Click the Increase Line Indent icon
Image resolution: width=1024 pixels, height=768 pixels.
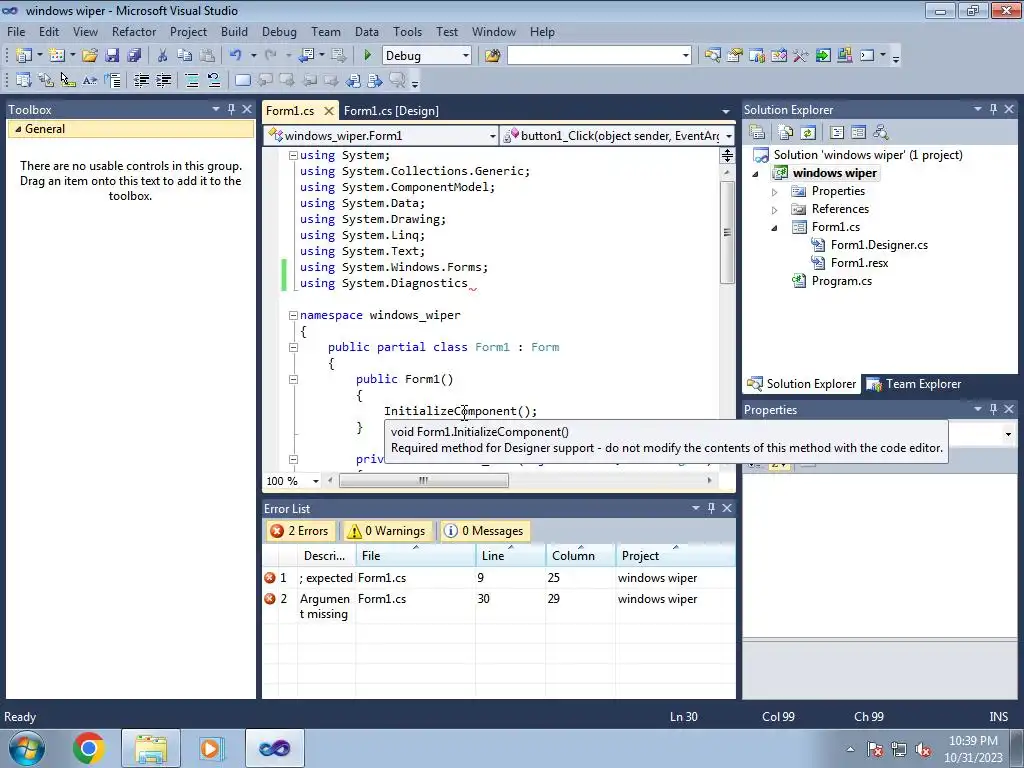(x=163, y=80)
